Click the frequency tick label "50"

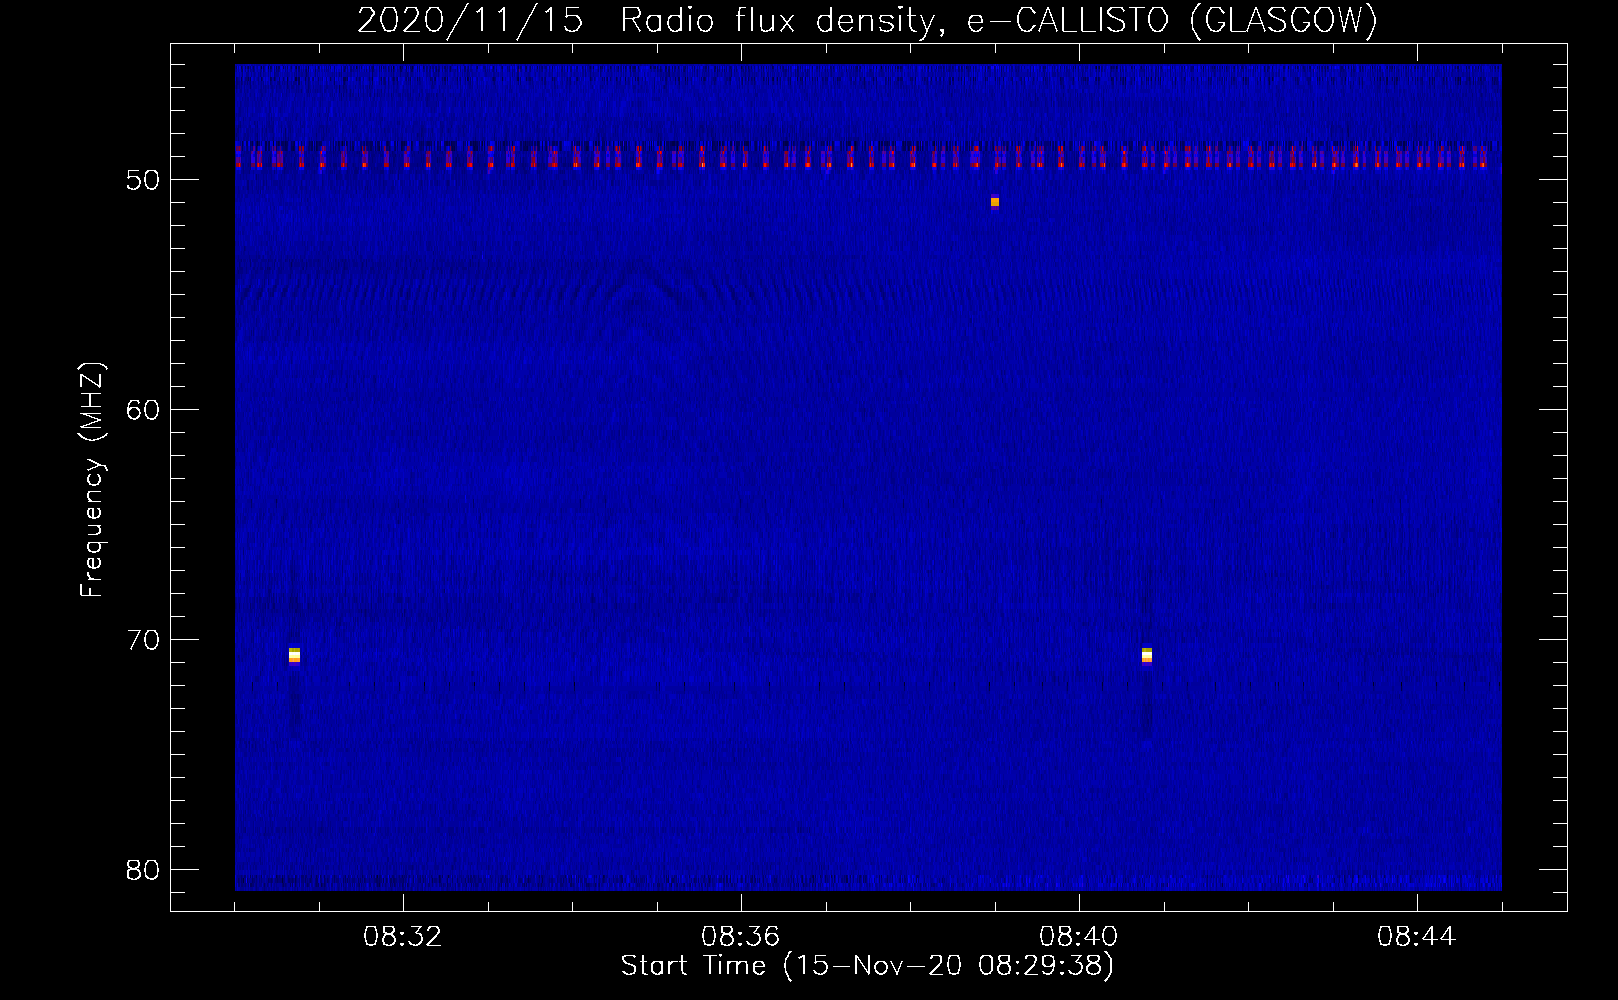[144, 180]
